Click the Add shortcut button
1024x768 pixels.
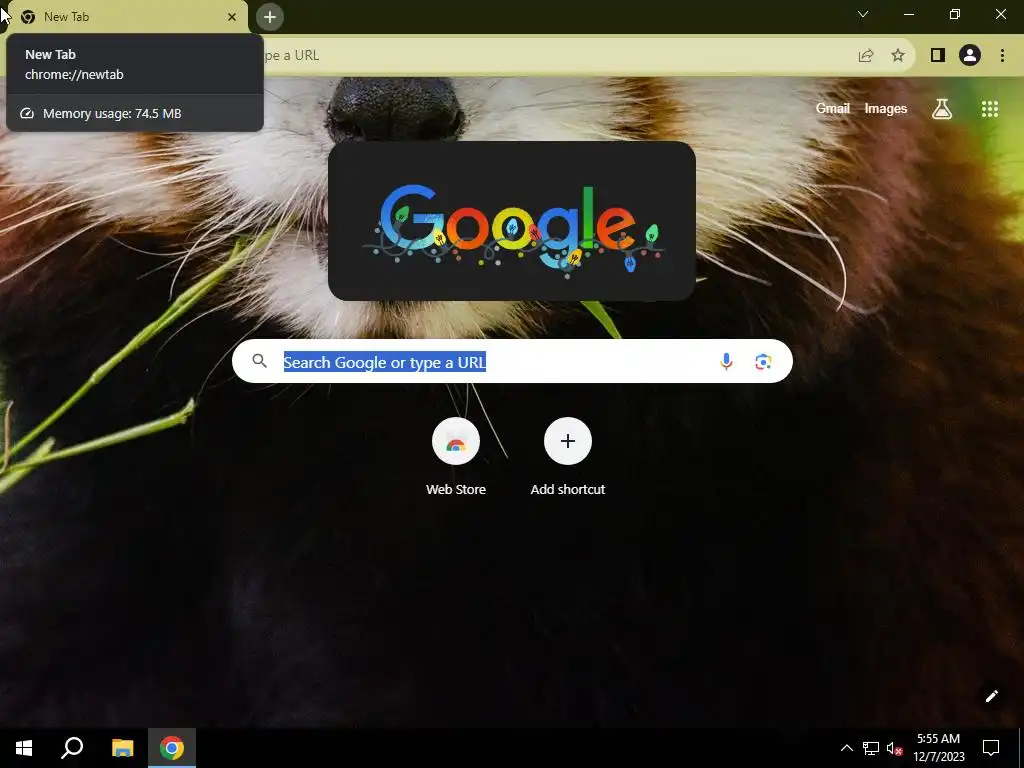(568, 456)
